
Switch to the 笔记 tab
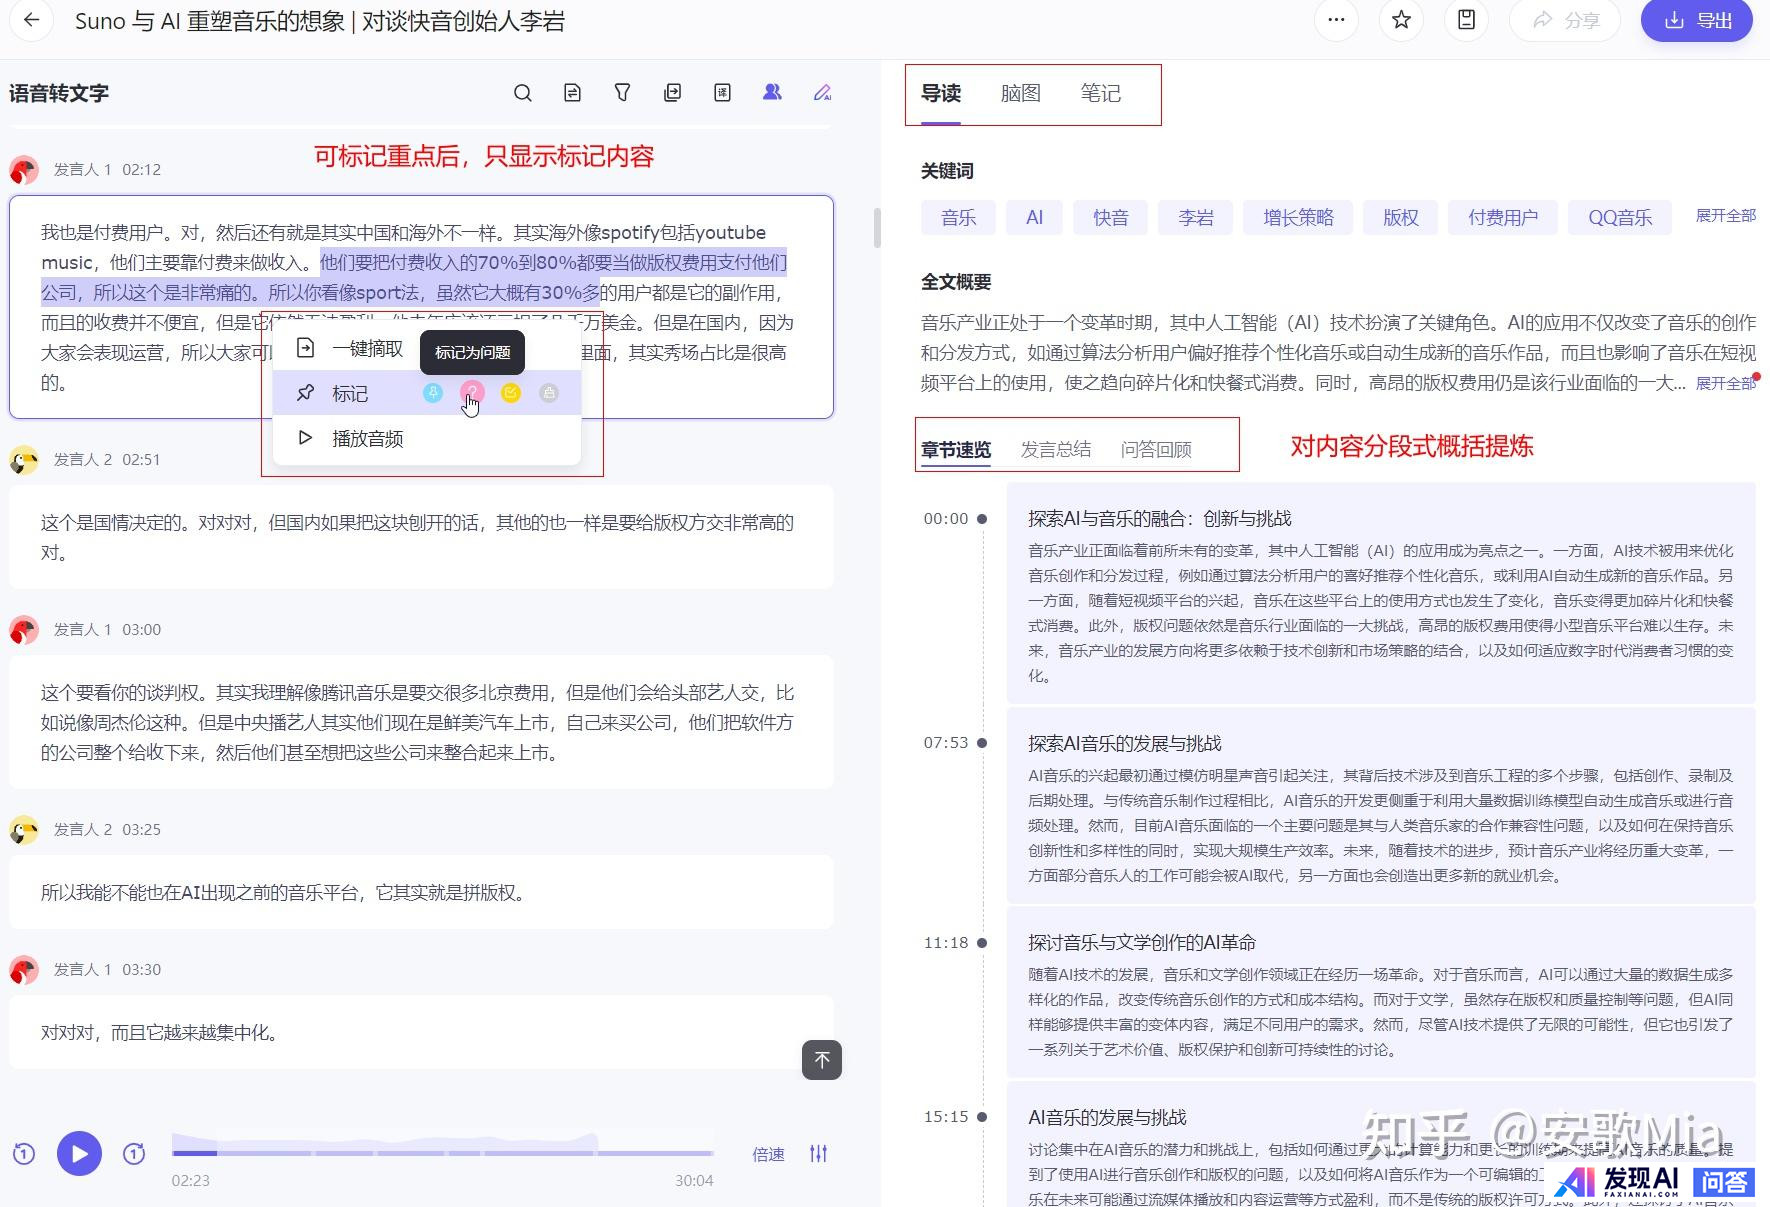1101,94
